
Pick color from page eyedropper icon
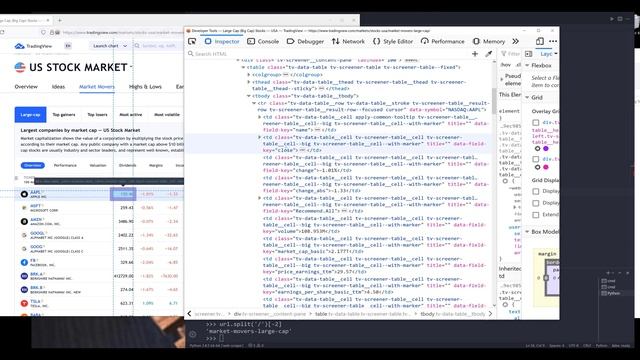coord(489,54)
